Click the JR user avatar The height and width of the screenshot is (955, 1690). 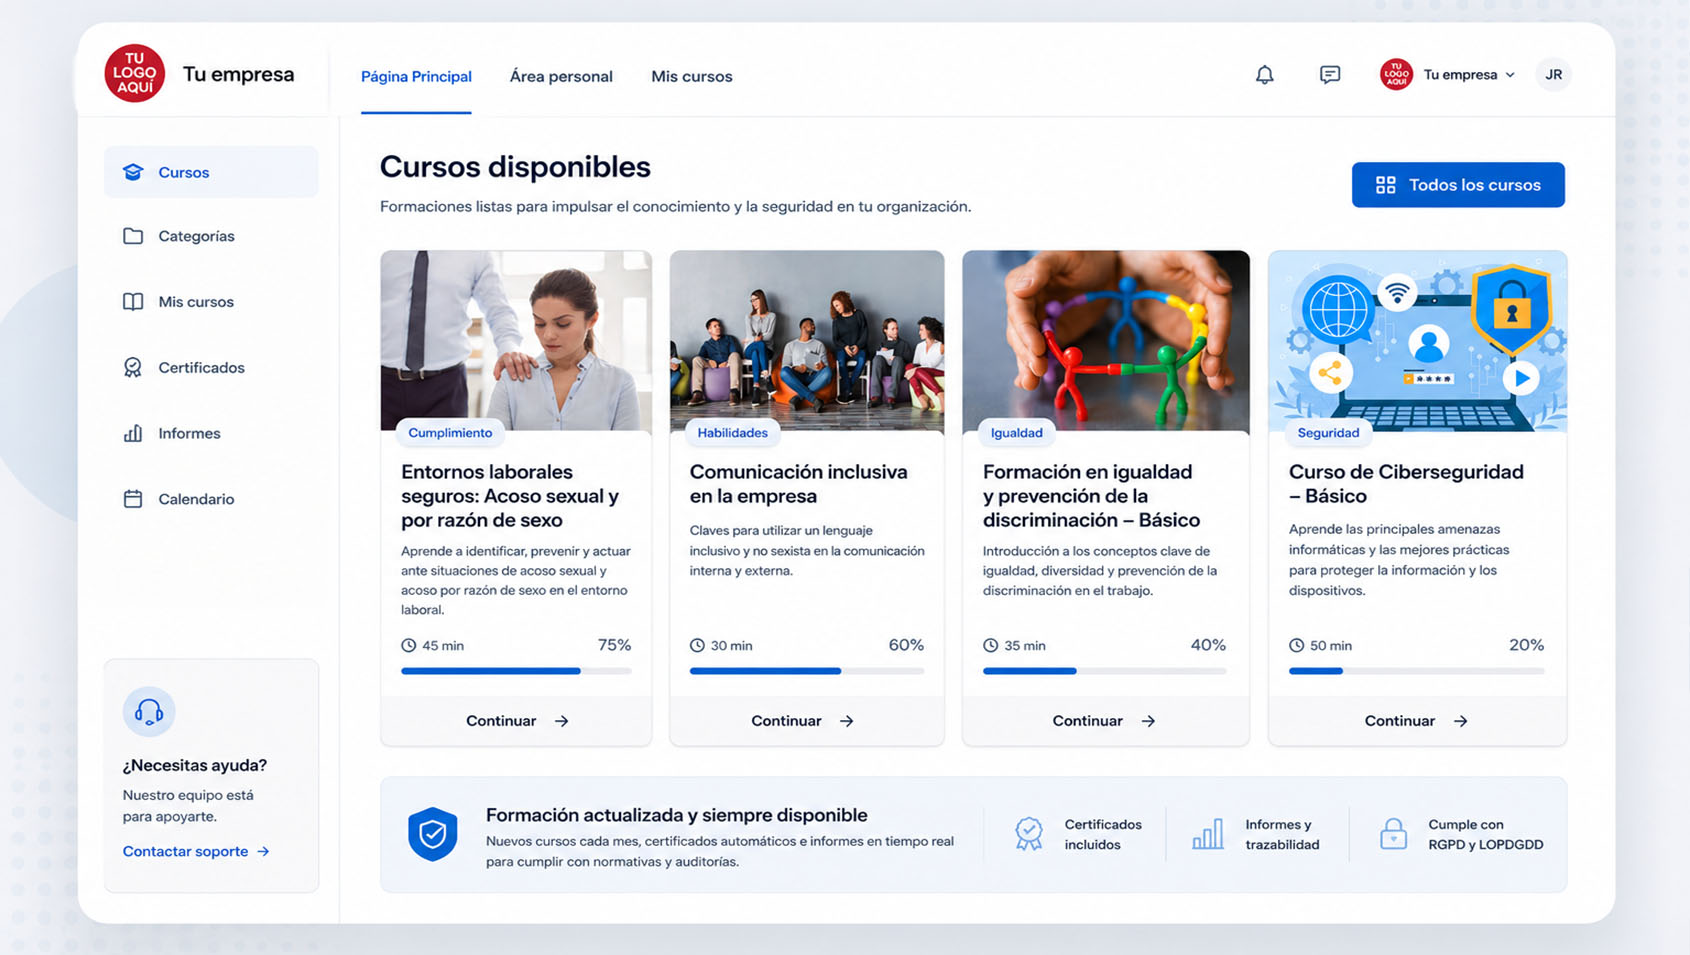1553,75
